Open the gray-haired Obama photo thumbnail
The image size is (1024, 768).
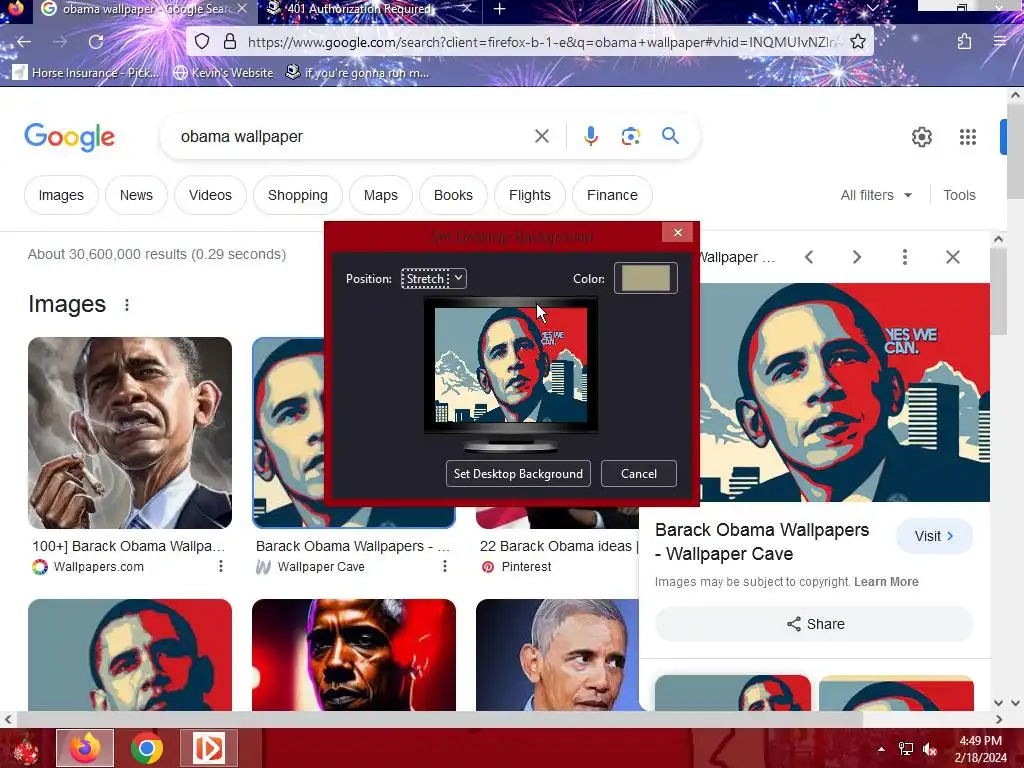(557, 655)
